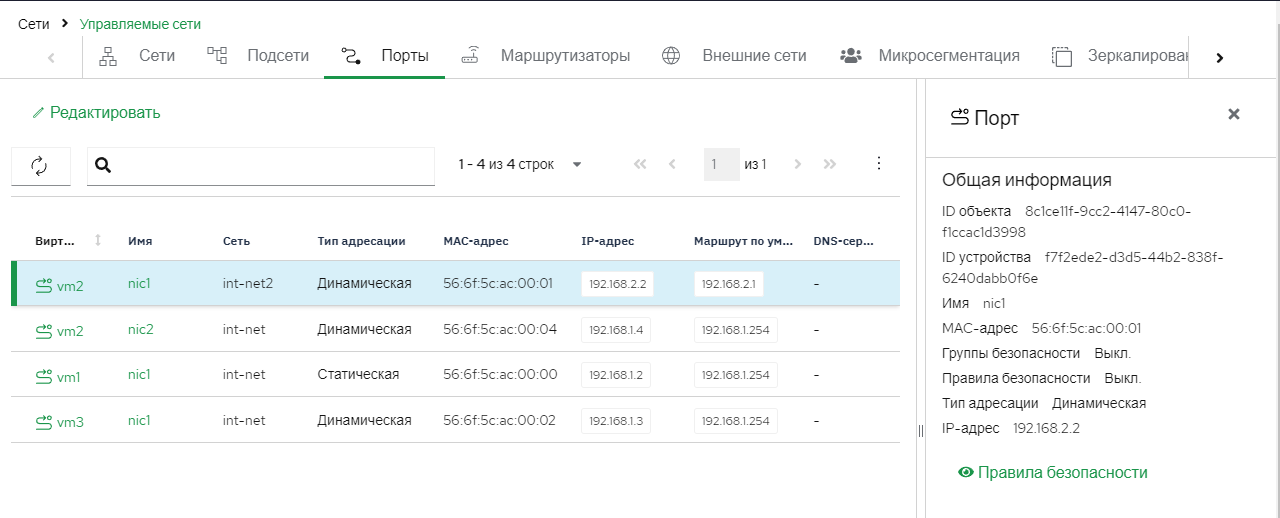Click the Маршрутизаторы router icon

(470, 56)
